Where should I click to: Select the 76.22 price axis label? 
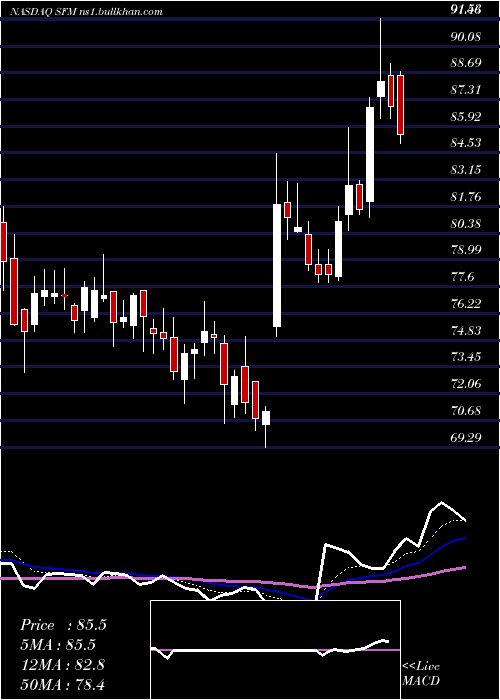pyautogui.click(x=466, y=304)
